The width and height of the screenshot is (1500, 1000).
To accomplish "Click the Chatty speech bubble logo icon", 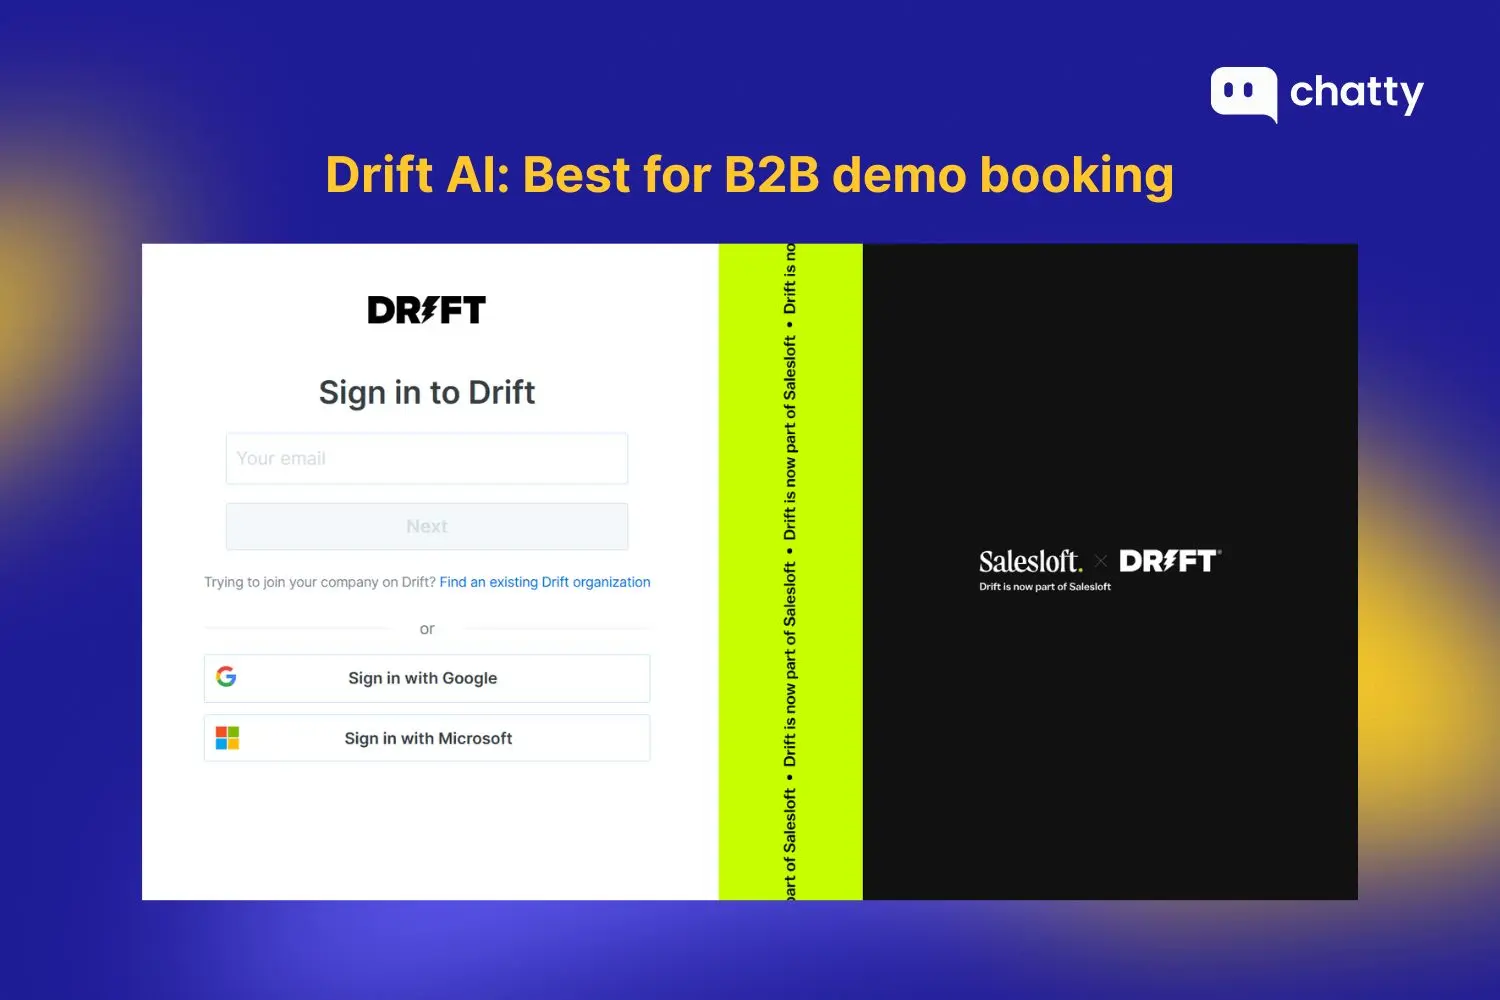I will coord(1244,94).
